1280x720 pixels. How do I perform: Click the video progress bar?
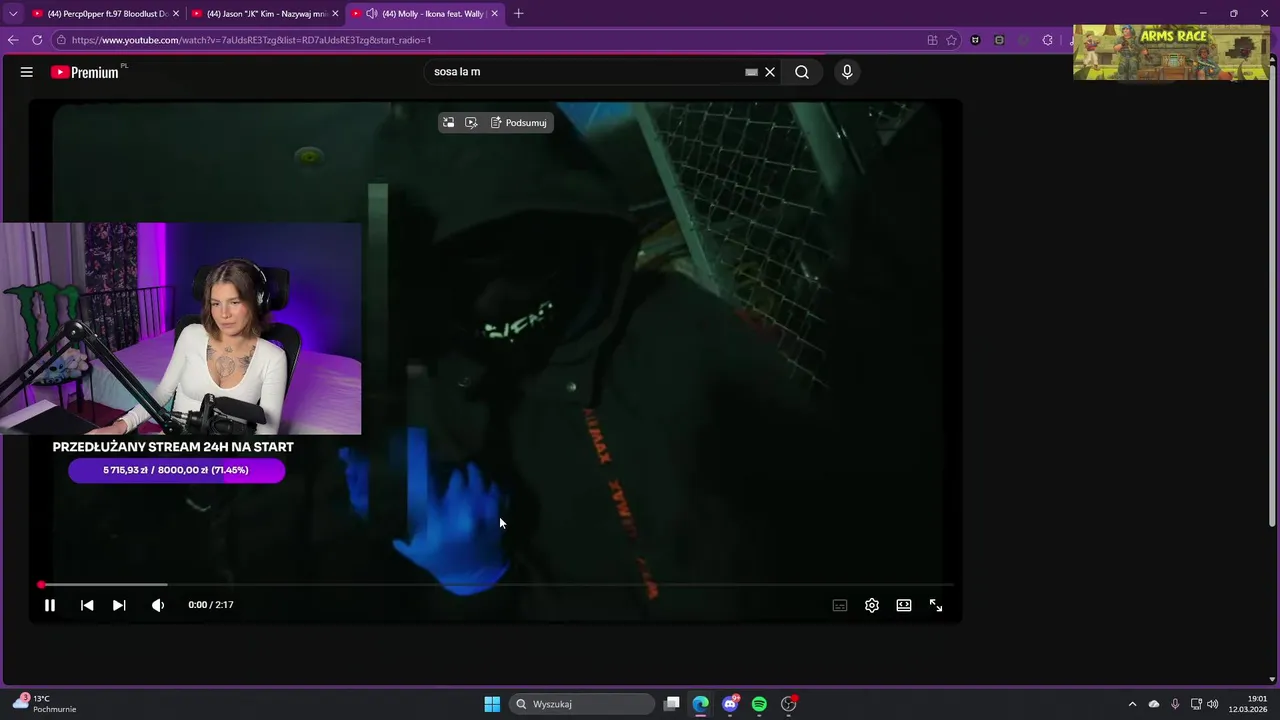pos(497,584)
